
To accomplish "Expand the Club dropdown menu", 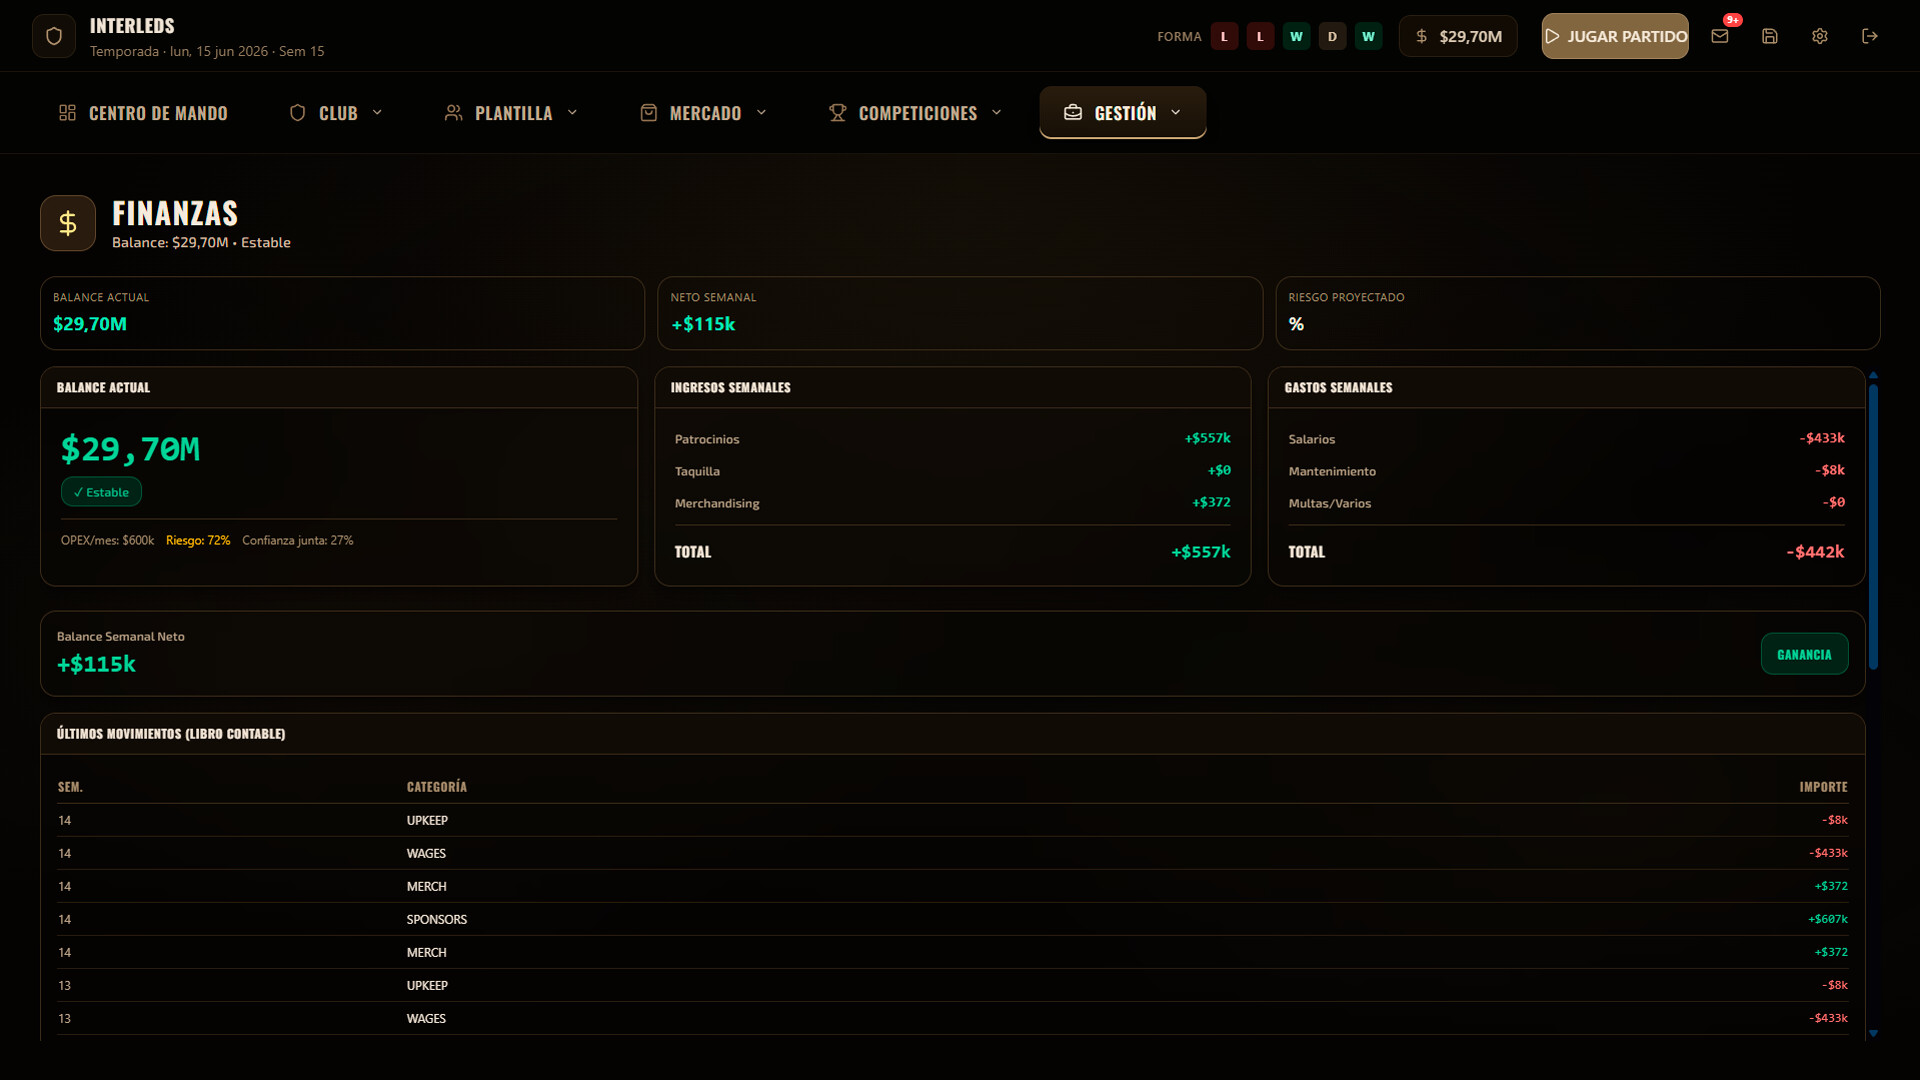I will [x=337, y=113].
